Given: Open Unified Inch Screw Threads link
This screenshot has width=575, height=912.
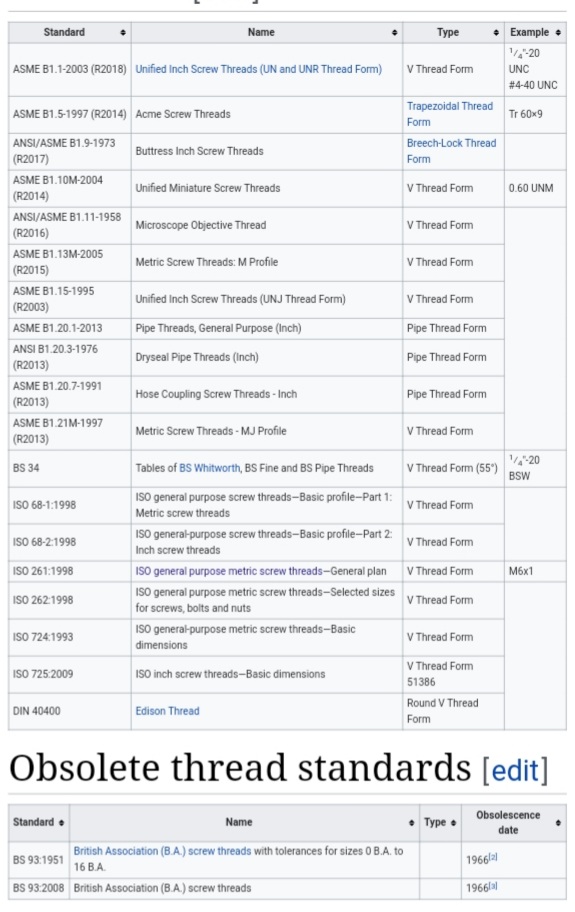Looking at the screenshot, I should tap(259, 69).
